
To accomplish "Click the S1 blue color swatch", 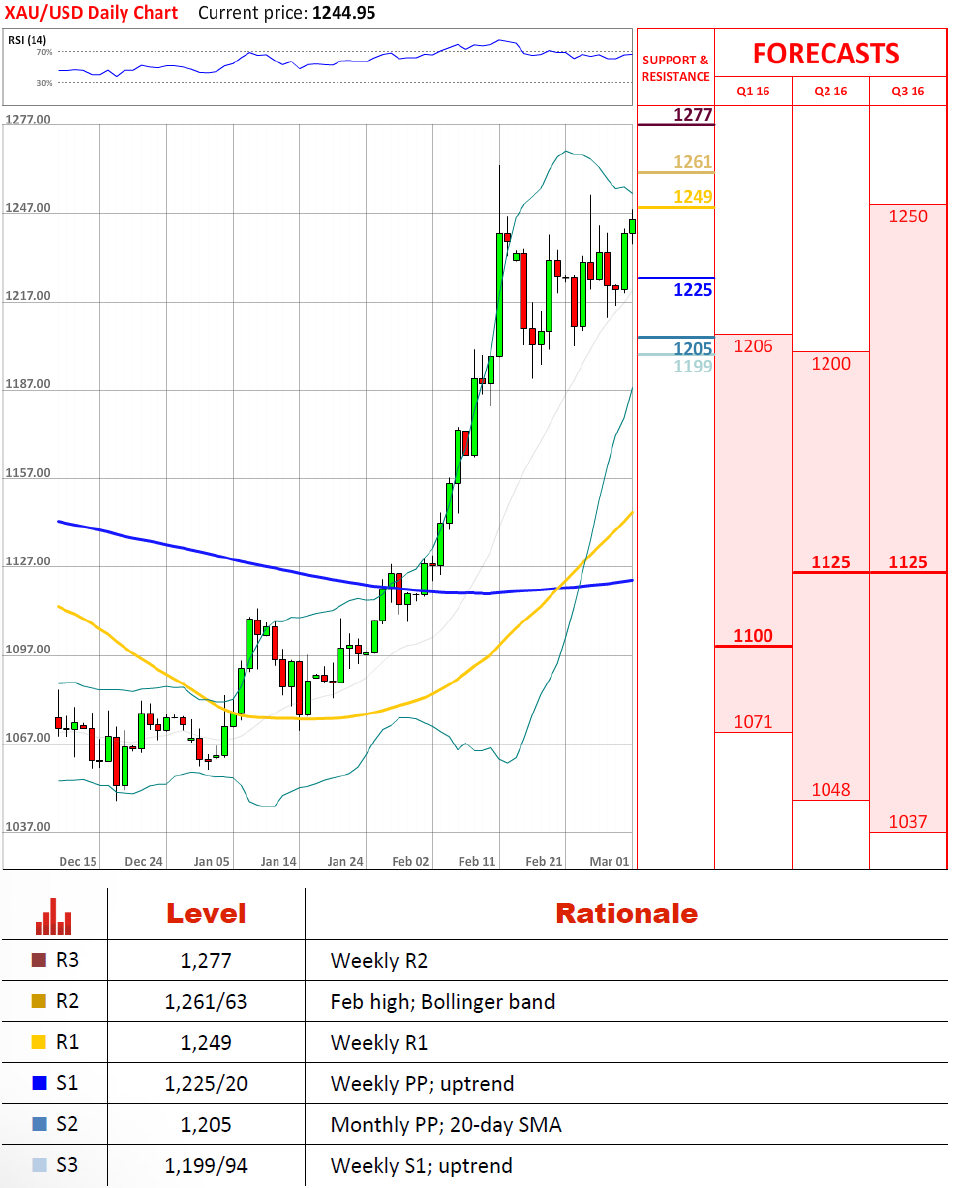I will [x=39, y=1083].
